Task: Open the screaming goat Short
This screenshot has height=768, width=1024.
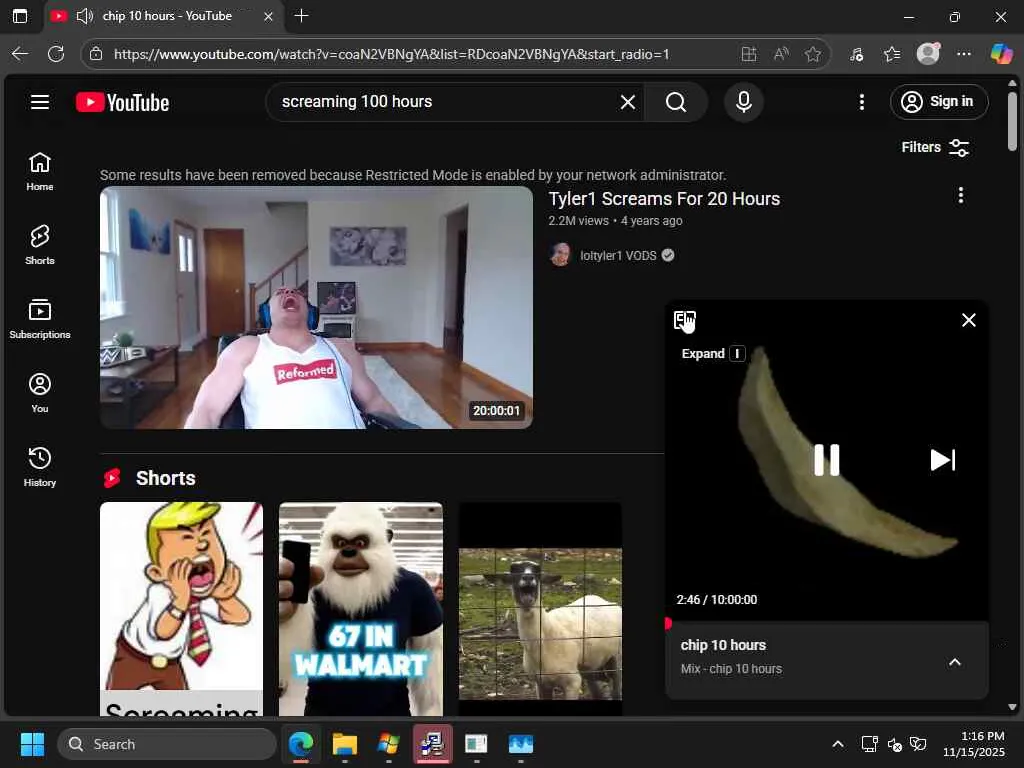Action: click(540, 609)
